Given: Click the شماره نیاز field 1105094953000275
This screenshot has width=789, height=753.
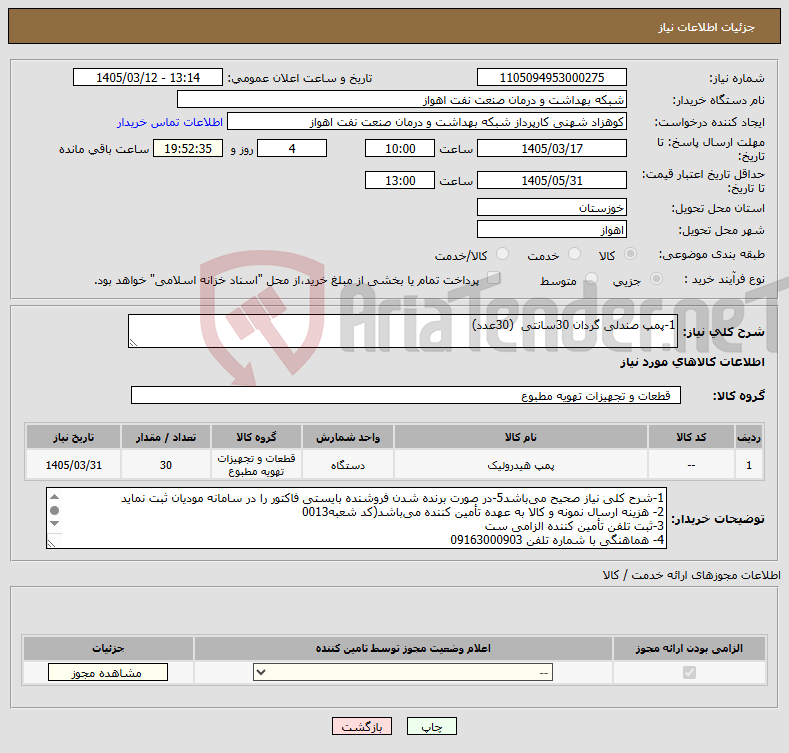Looking at the screenshot, I should click(551, 78).
